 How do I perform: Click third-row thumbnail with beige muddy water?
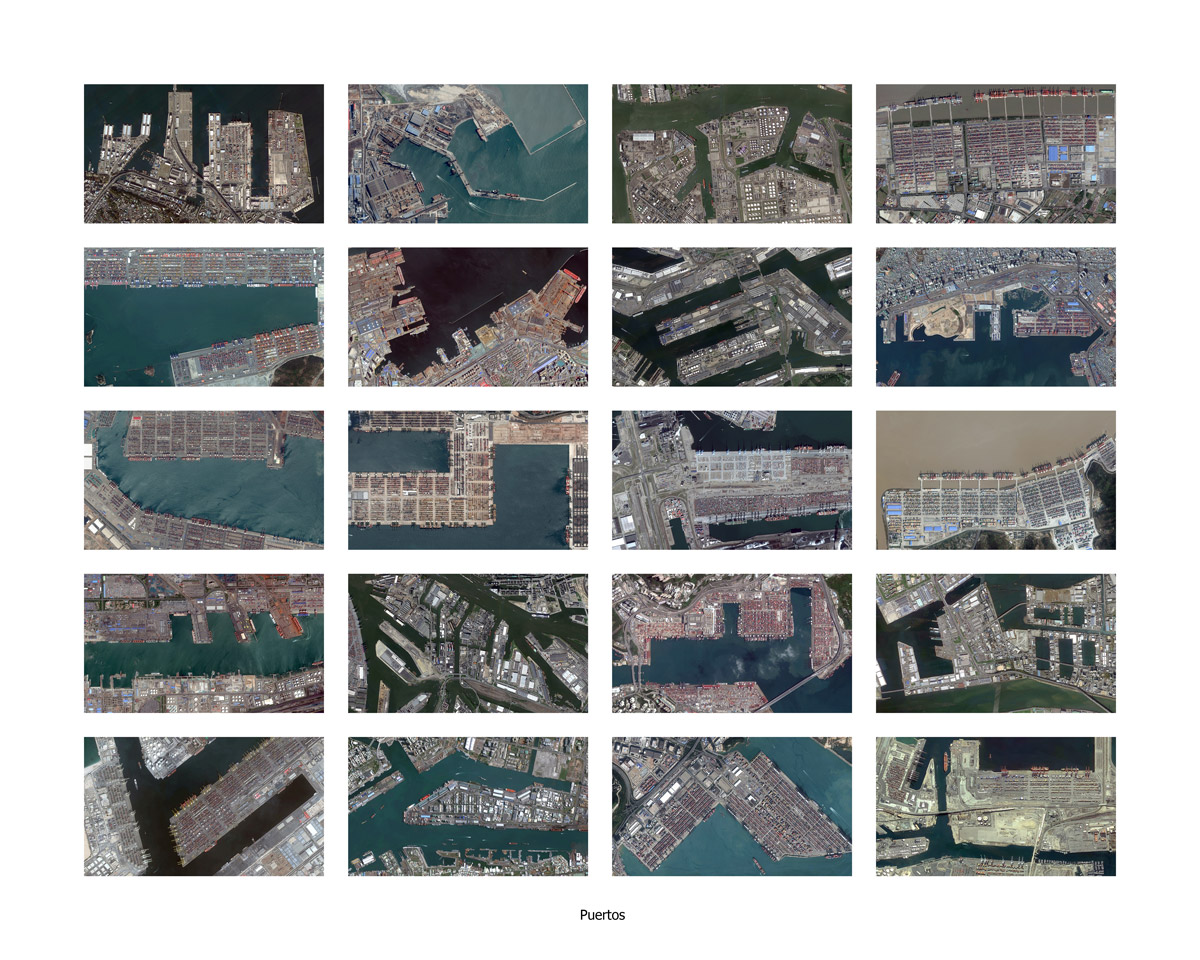pos(995,479)
